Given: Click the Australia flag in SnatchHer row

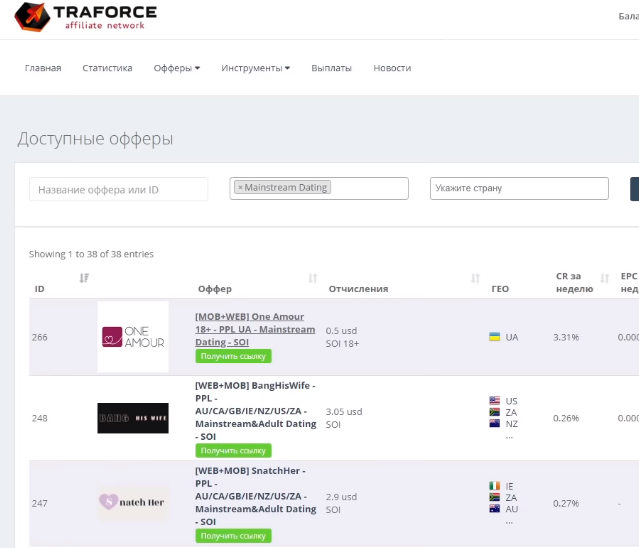Looking at the screenshot, I should [494, 508].
